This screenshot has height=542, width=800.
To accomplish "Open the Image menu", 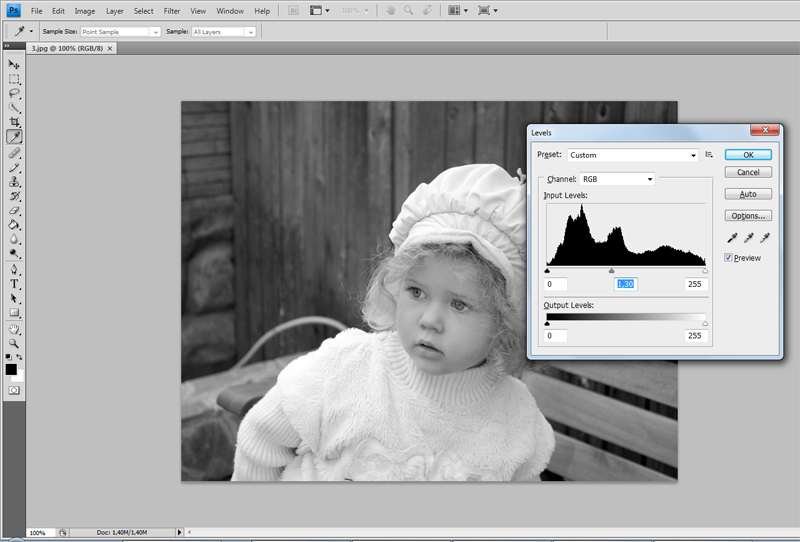I will tap(85, 11).
